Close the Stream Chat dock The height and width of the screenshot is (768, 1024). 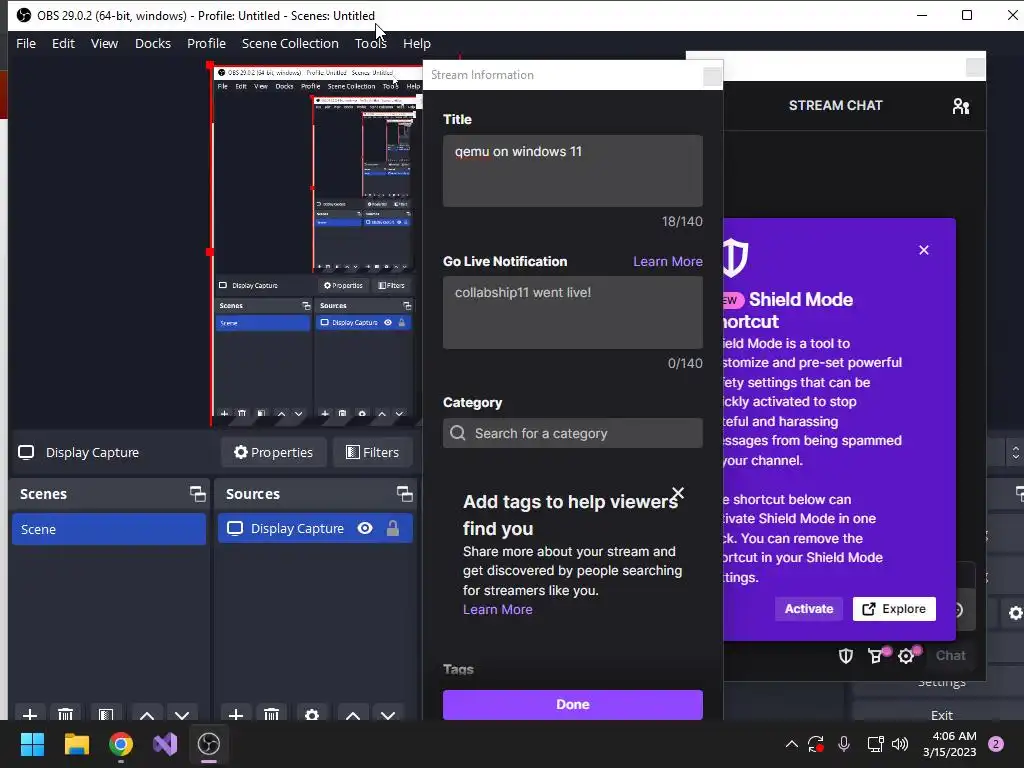tap(975, 67)
